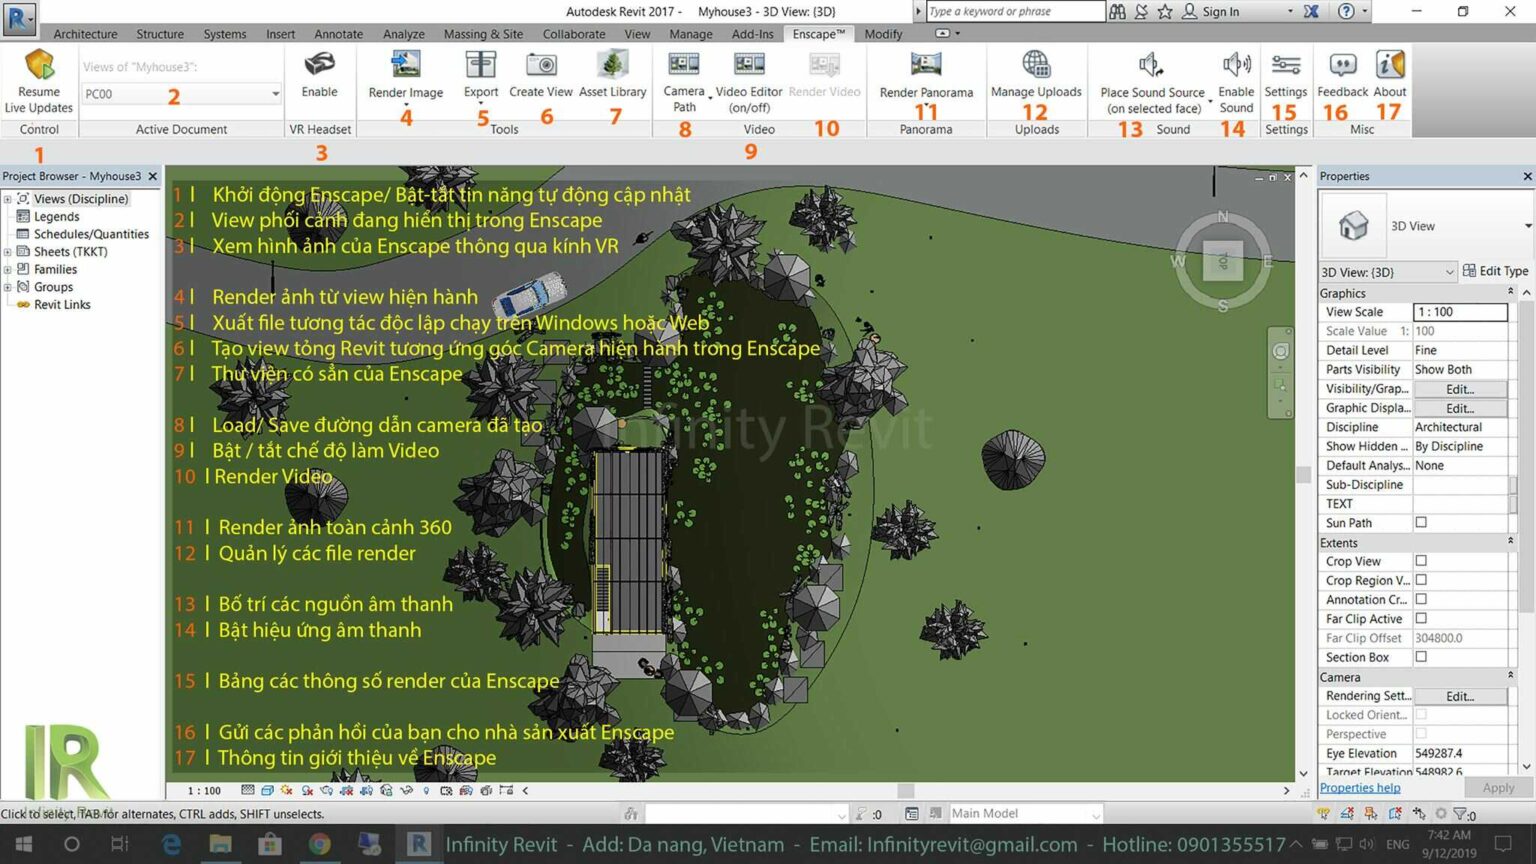Open Manage Uploads
This screenshot has width=1536, height=864.
coord(1036,75)
